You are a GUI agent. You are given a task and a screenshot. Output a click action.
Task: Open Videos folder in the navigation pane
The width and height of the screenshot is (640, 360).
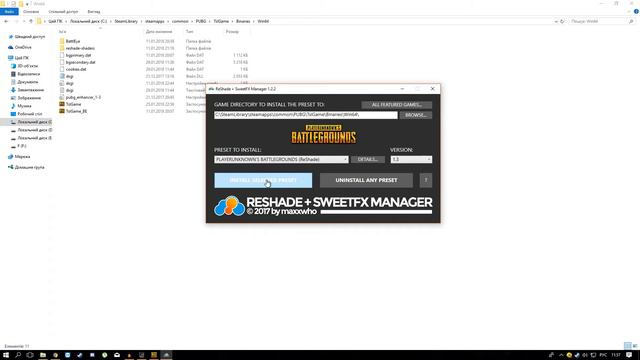tap(28, 74)
